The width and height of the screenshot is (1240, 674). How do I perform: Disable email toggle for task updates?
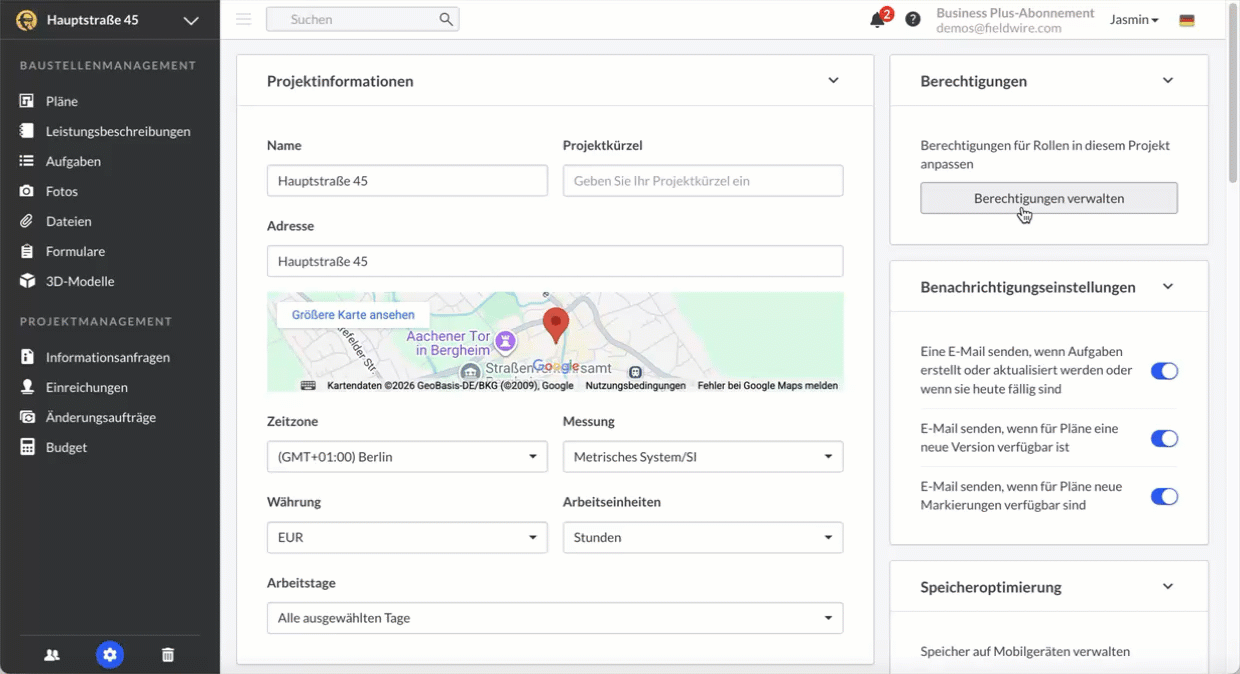tap(1164, 371)
